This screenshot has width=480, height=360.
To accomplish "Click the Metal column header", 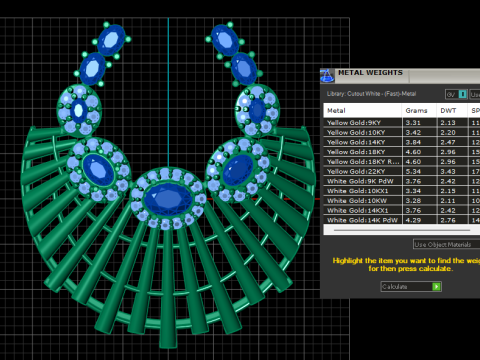I will point(362,110).
